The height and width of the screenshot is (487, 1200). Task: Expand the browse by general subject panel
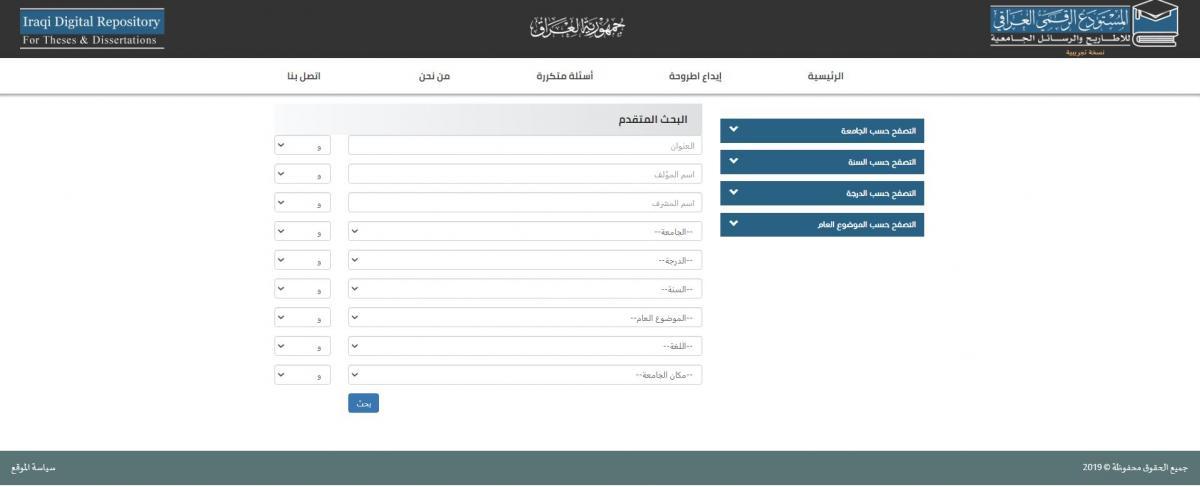click(821, 224)
